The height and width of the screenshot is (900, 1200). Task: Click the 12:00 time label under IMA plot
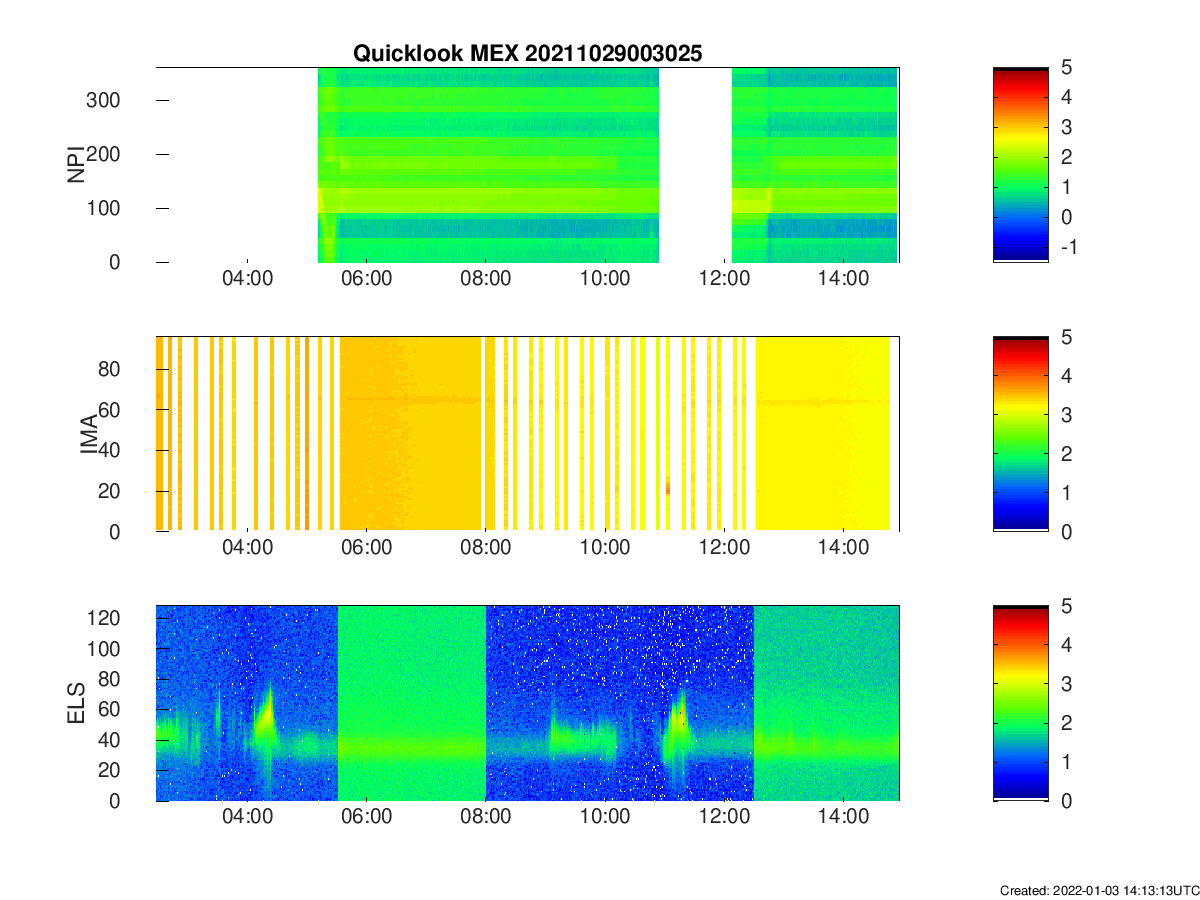coord(724,549)
